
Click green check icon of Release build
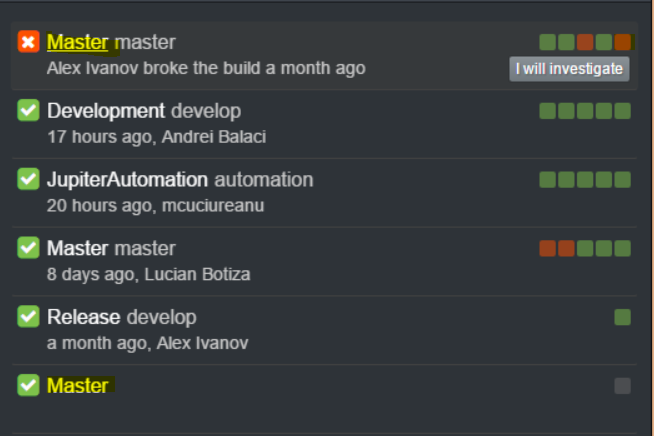pyautogui.click(x=28, y=317)
